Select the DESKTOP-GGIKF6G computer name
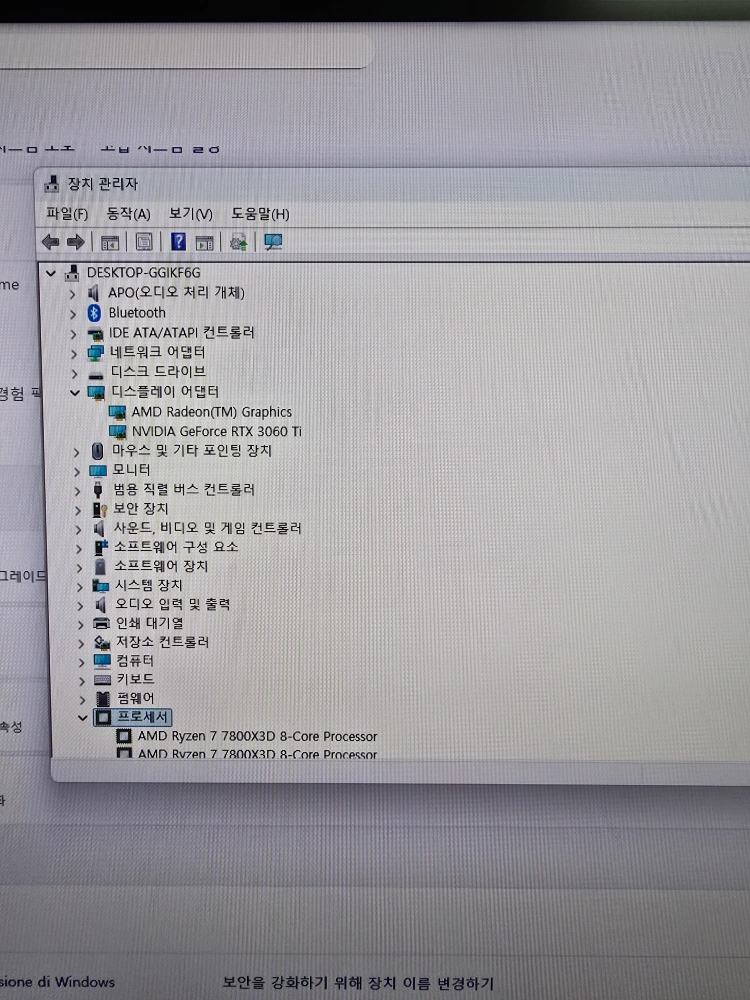Viewport: 750px width, 1000px height. (143, 273)
